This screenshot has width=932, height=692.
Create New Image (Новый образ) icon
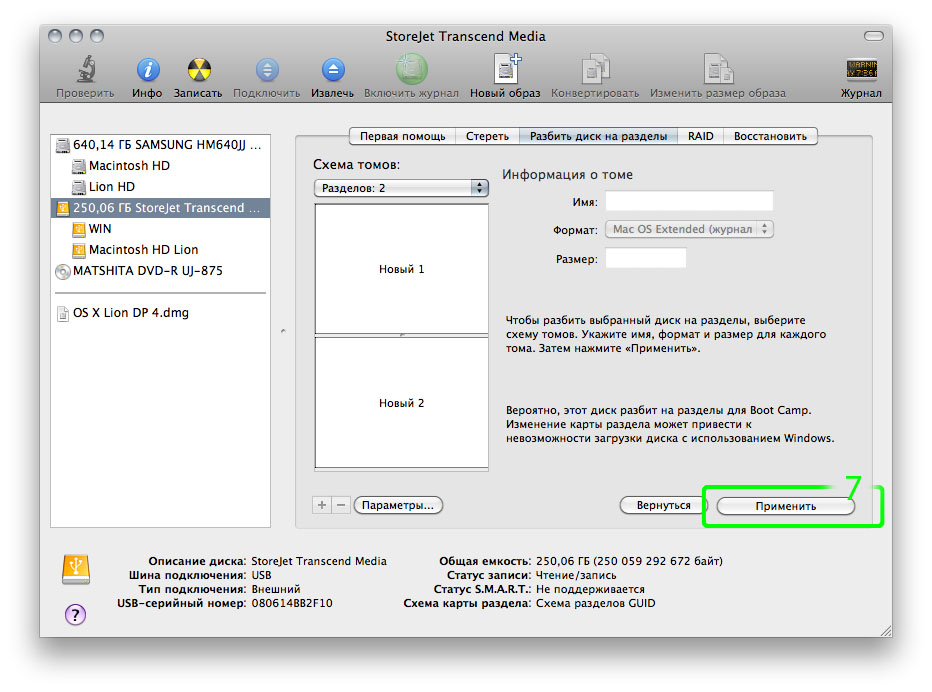pyautogui.click(x=505, y=71)
